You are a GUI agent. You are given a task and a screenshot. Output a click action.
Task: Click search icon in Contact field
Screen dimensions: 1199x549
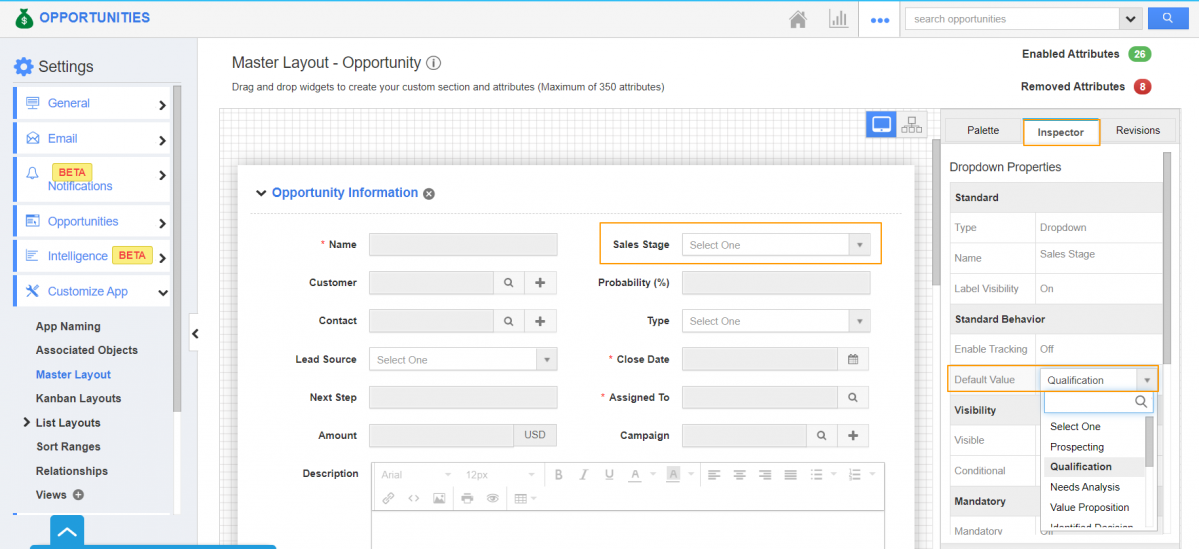(x=508, y=321)
